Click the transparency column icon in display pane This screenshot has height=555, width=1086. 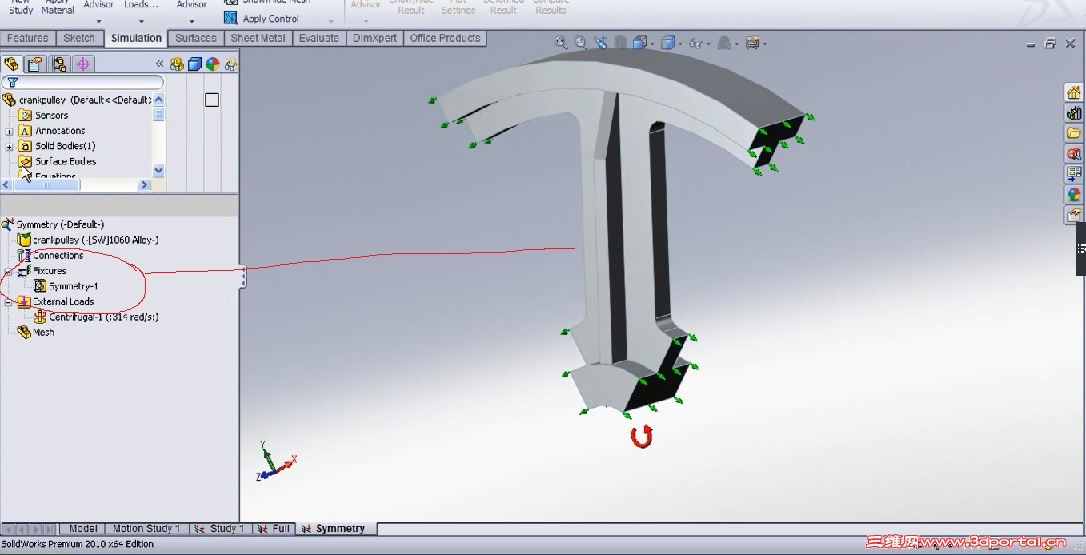pos(231,64)
